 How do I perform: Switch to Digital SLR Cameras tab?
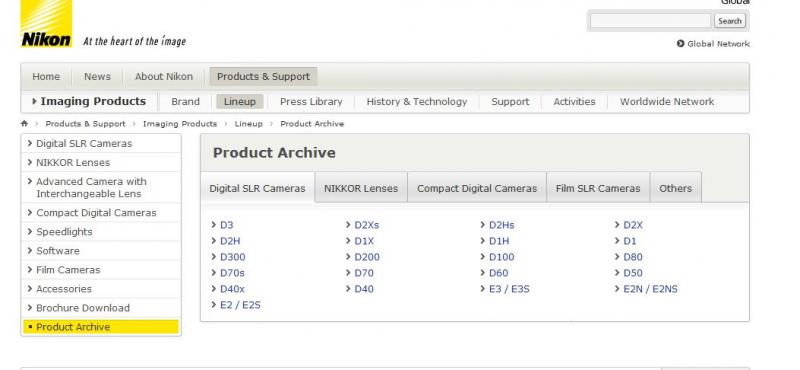pos(258,188)
